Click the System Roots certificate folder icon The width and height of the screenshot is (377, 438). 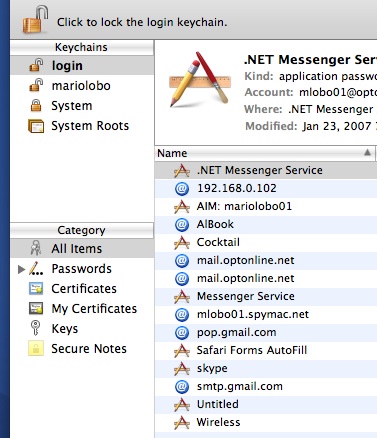pyautogui.click(x=36, y=126)
